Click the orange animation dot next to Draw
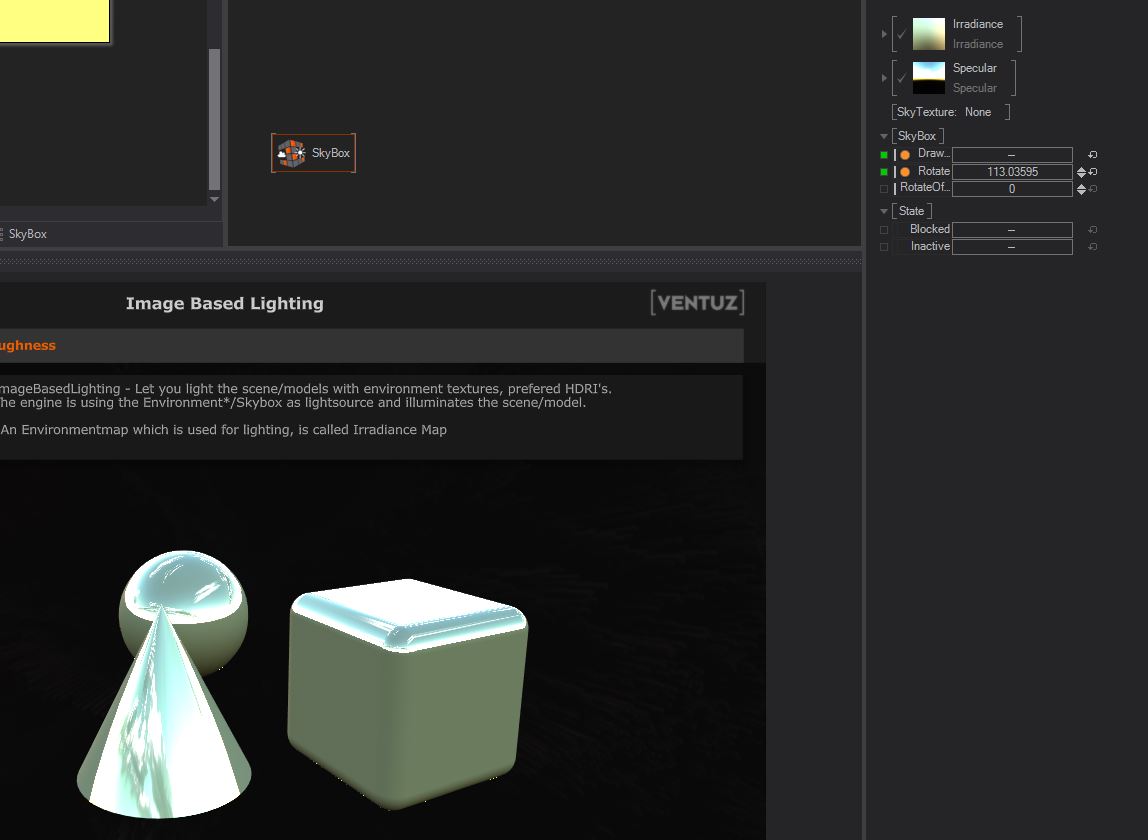This screenshot has height=840, width=1148. [905, 155]
